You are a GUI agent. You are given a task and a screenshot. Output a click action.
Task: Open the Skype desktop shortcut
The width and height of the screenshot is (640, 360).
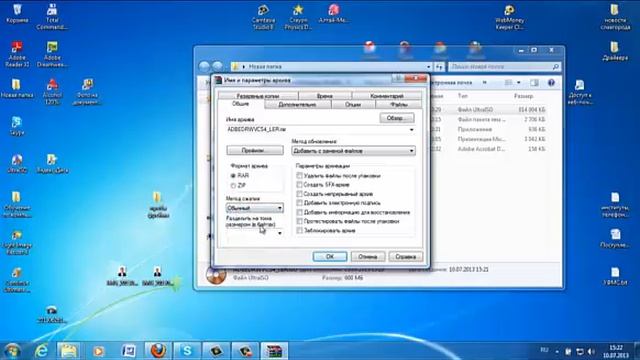pyautogui.click(x=17, y=126)
